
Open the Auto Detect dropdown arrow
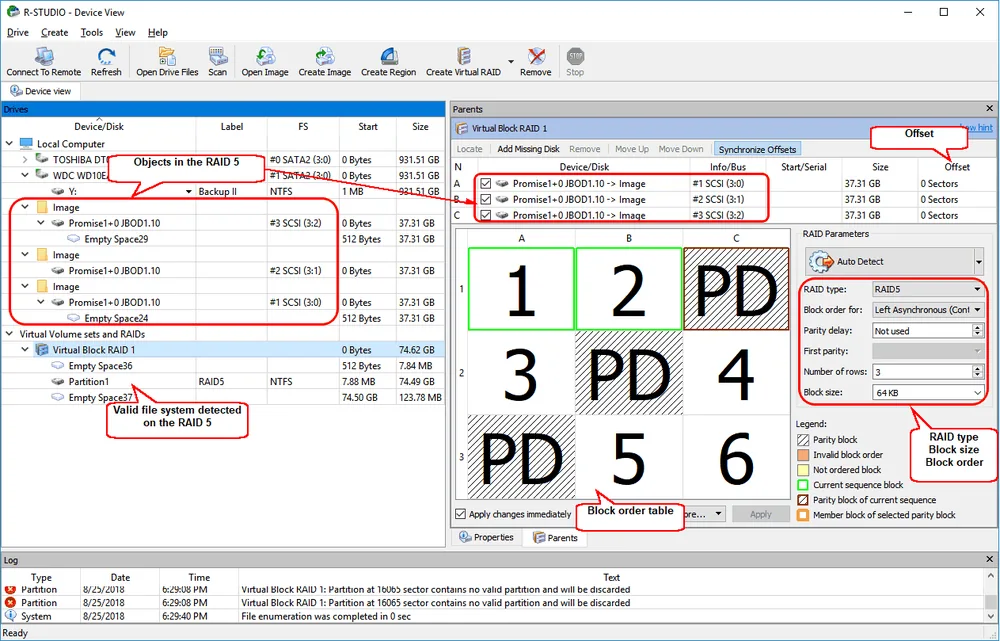tap(978, 262)
